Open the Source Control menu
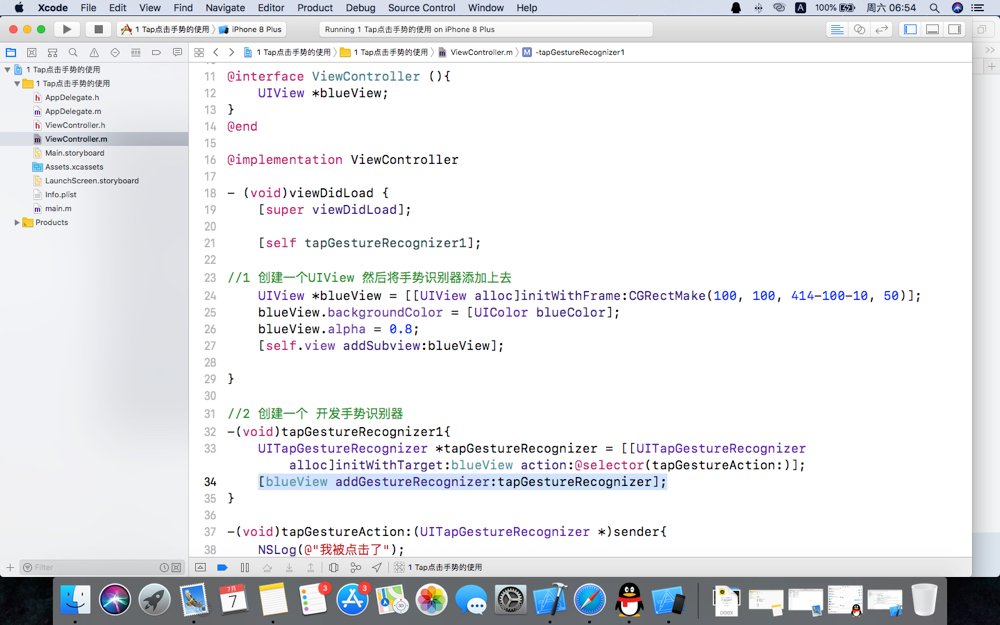Viewport: 1000px width, 625px height. tap(422, 8)
